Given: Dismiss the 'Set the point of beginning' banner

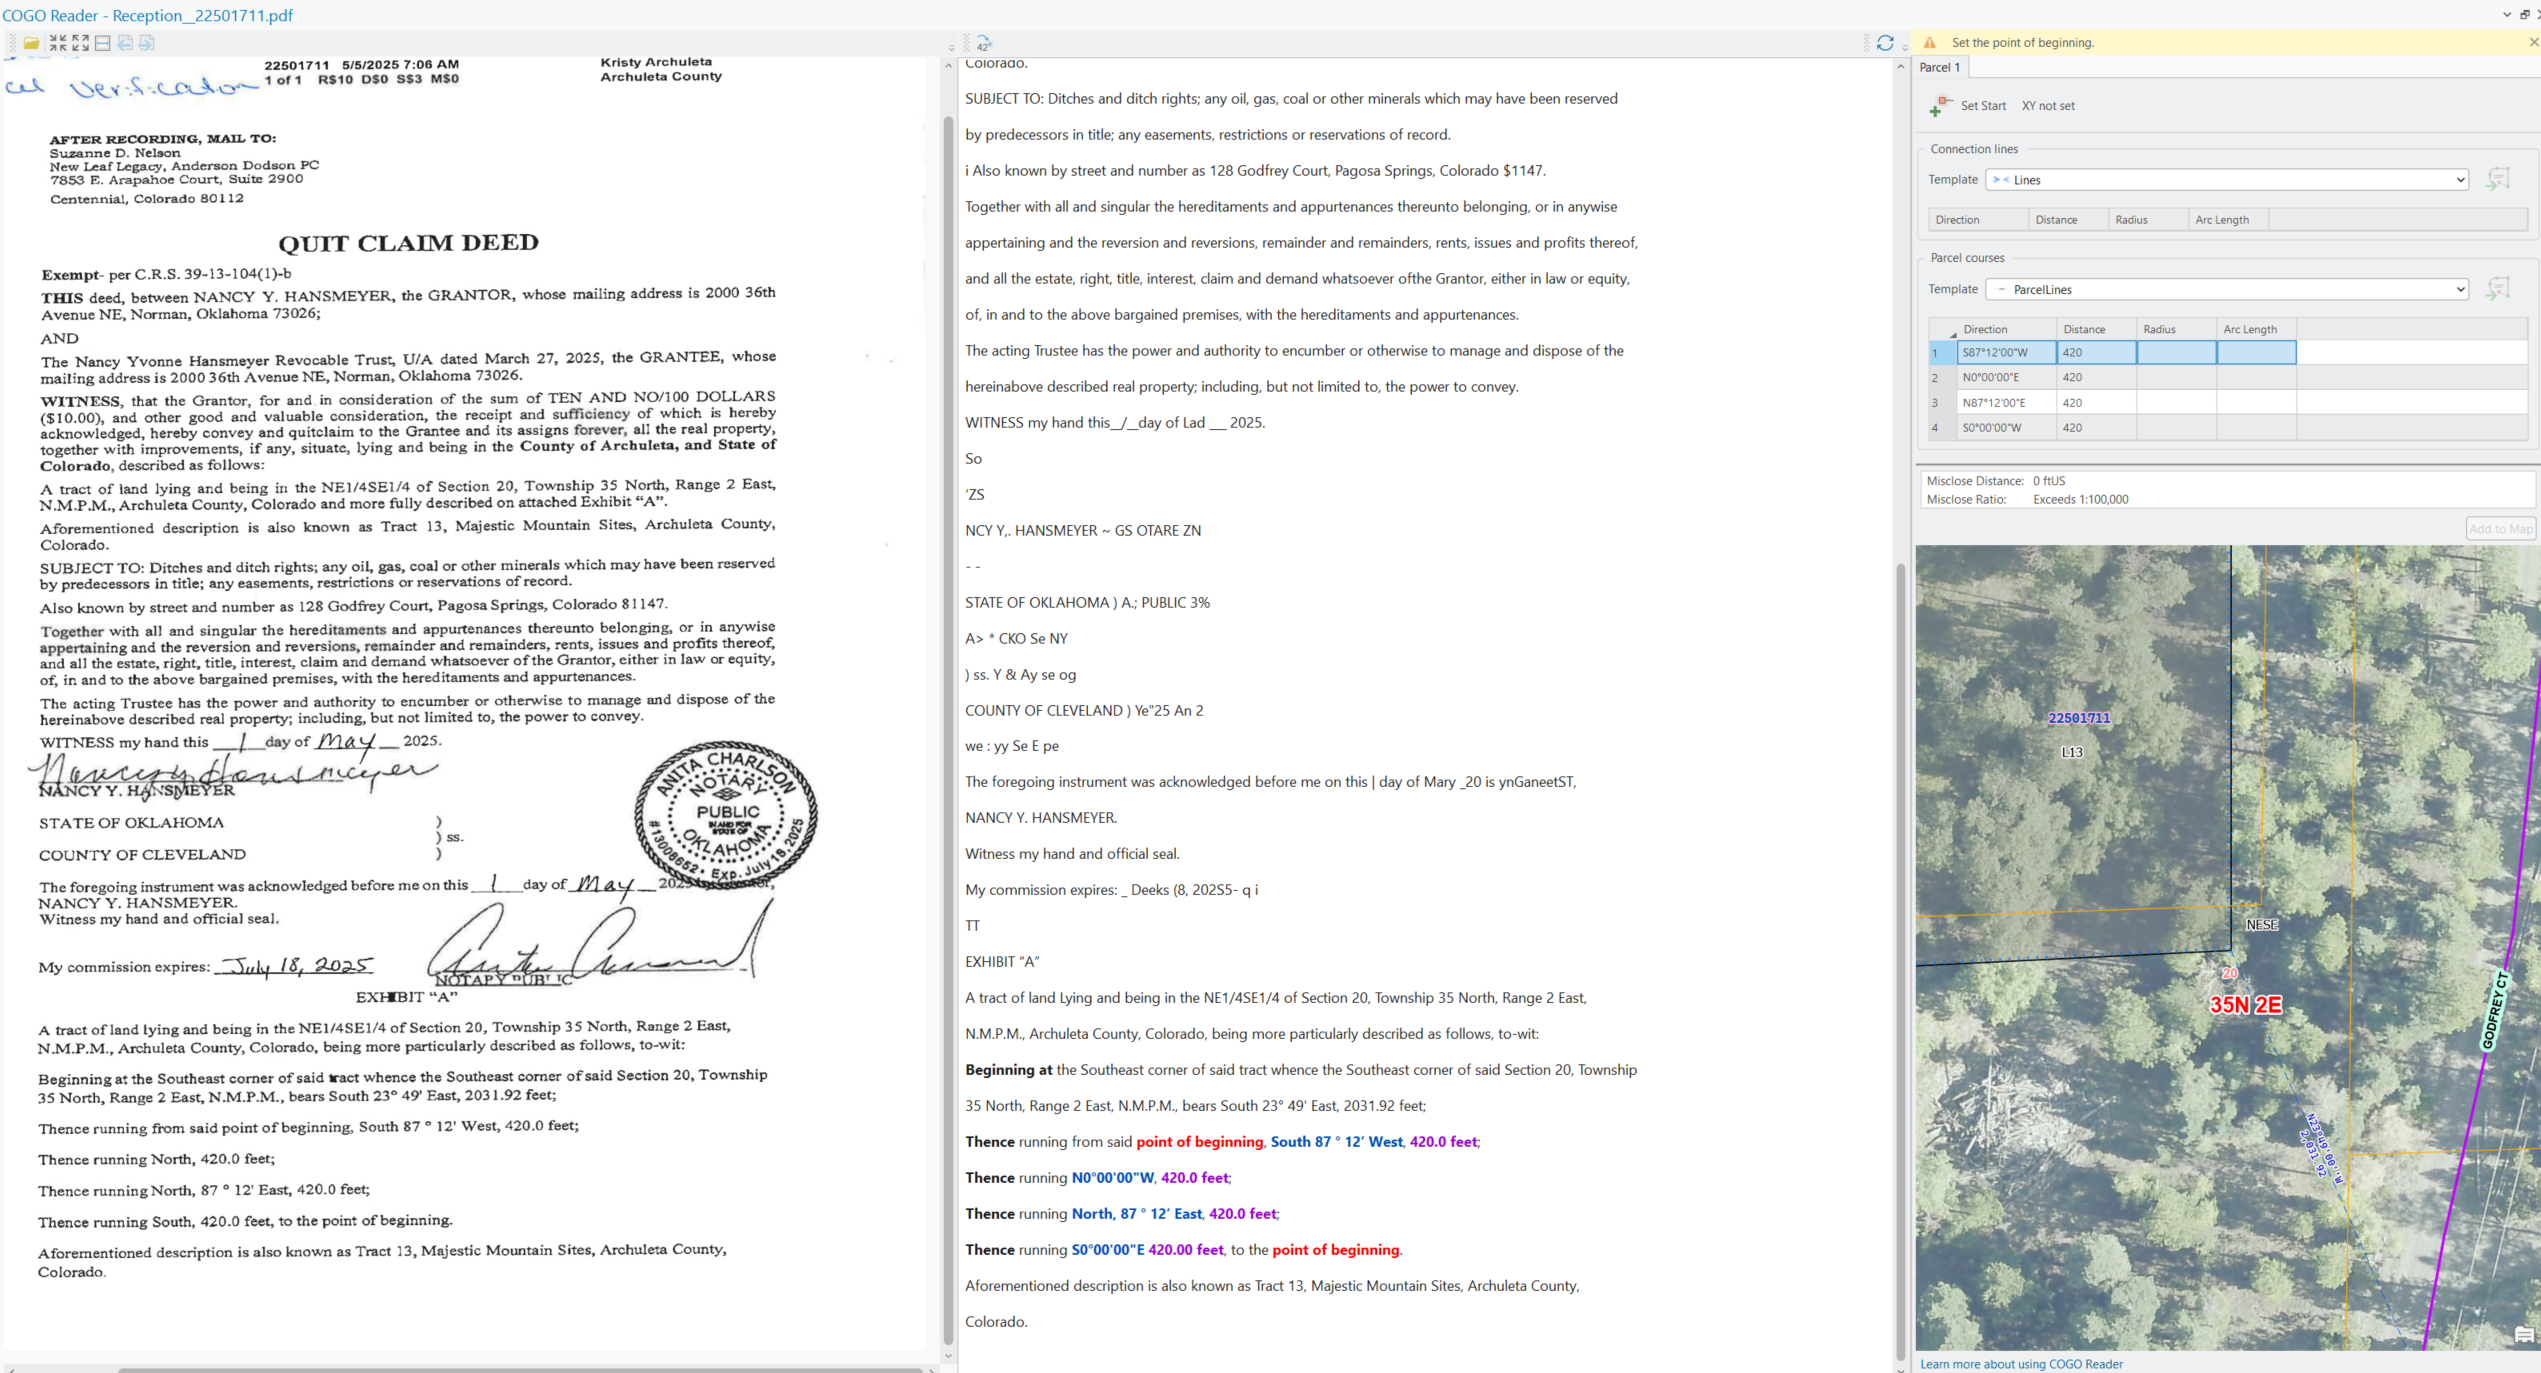Looking at the screenshot, I should pos(2533,42).
